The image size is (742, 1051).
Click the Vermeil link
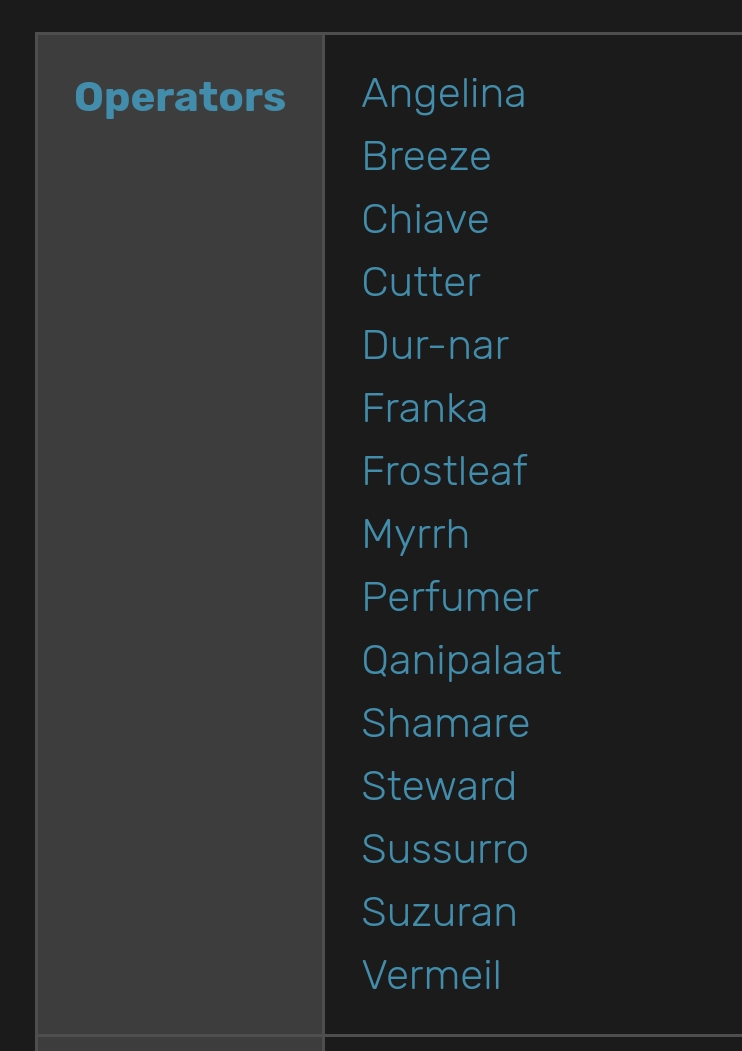click(431, 975)
